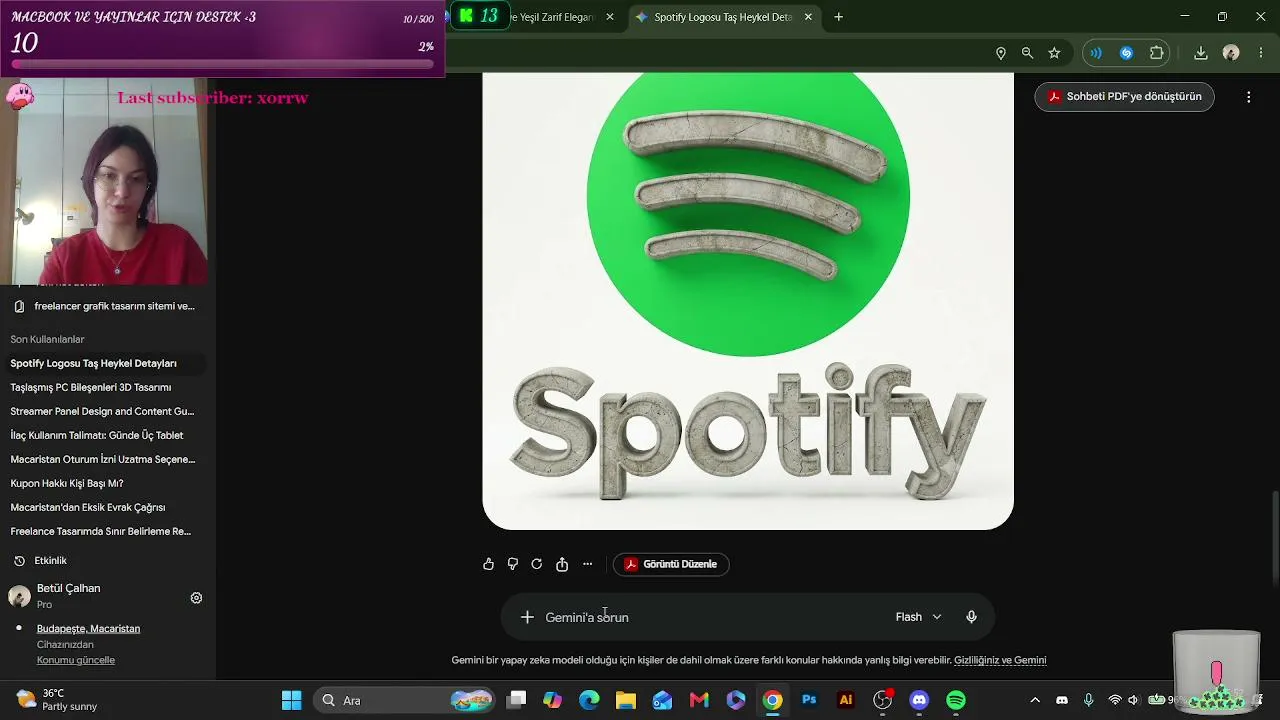This screenshot has height=720, width=1280.
Task: Open Spotify from the taskbar
Action: pyautogui.click(x=956, y=700)
